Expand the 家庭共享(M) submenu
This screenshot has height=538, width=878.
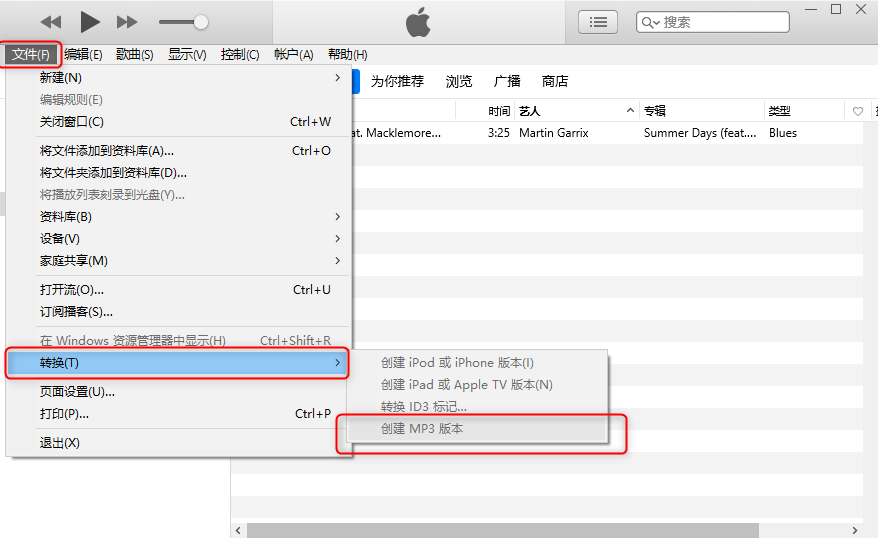pyautogui.click(x=179, y=261)
